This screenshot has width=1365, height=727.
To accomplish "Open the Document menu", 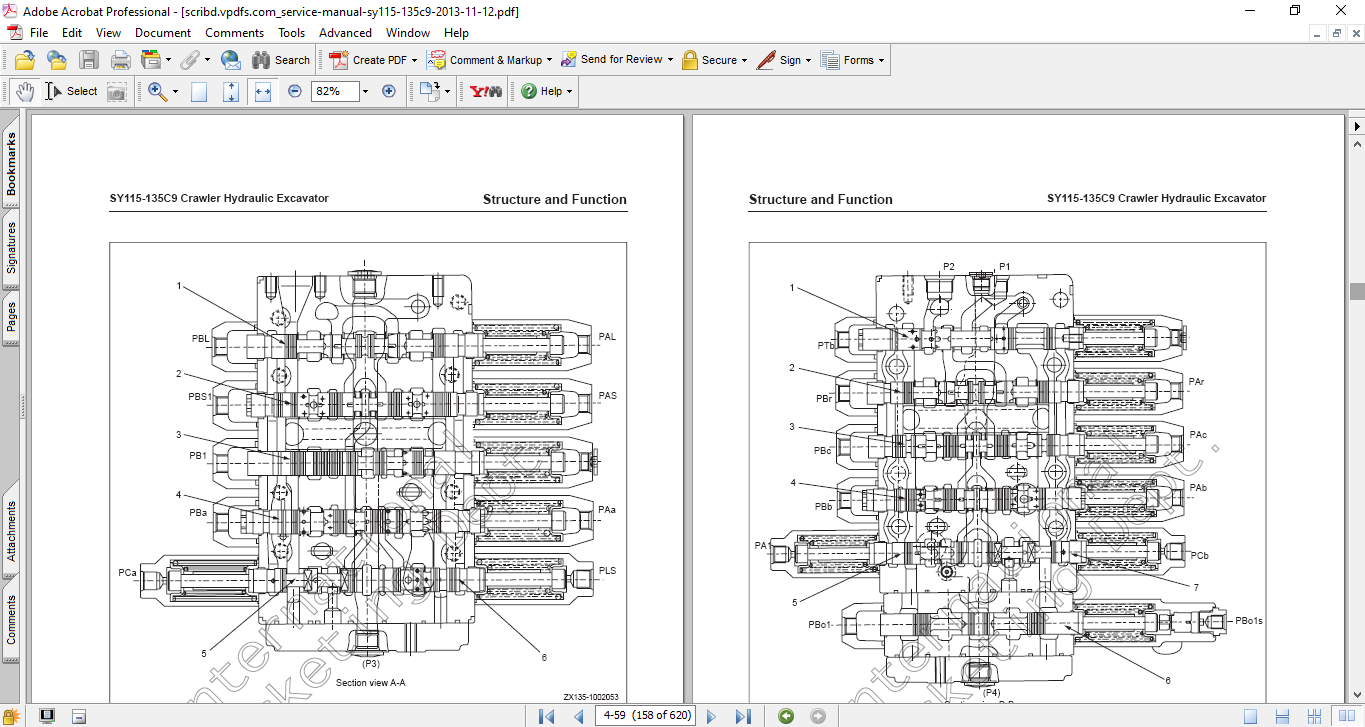I will pos(163,33).
